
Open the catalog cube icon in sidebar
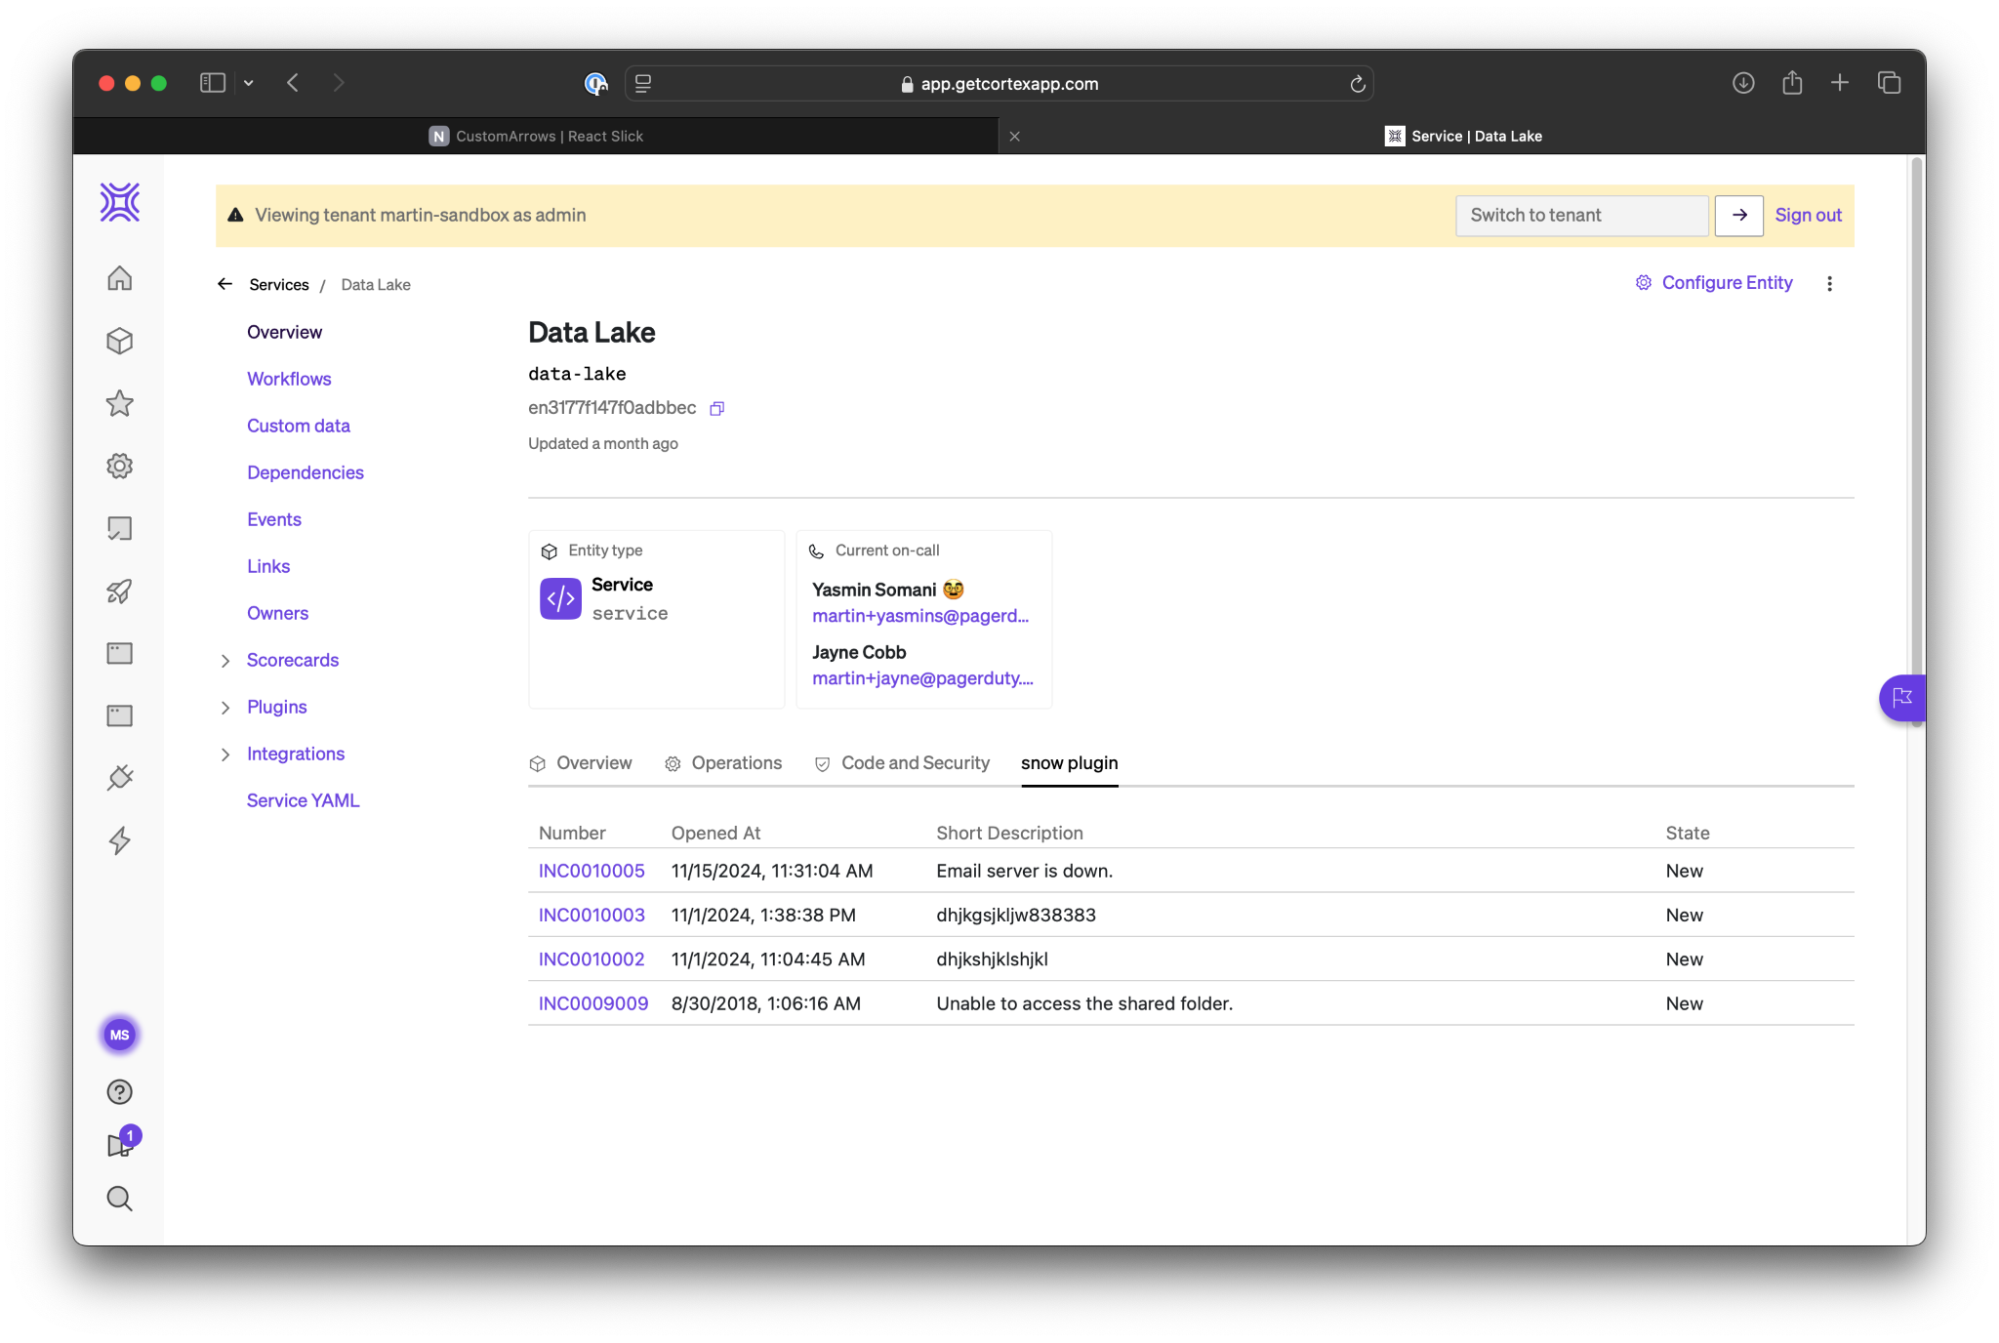[x=119, y=341]
